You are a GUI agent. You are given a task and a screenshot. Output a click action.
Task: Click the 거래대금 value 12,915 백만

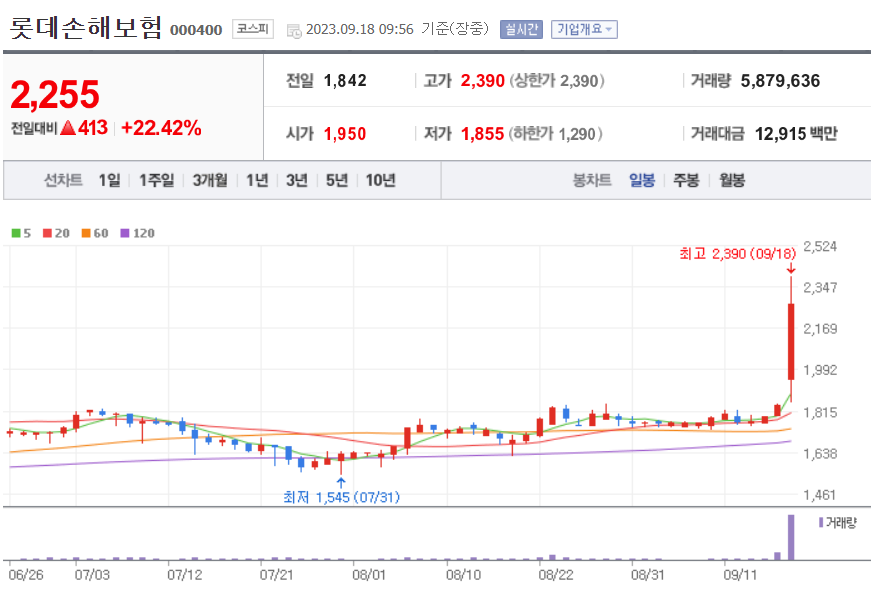coord(796,134)
